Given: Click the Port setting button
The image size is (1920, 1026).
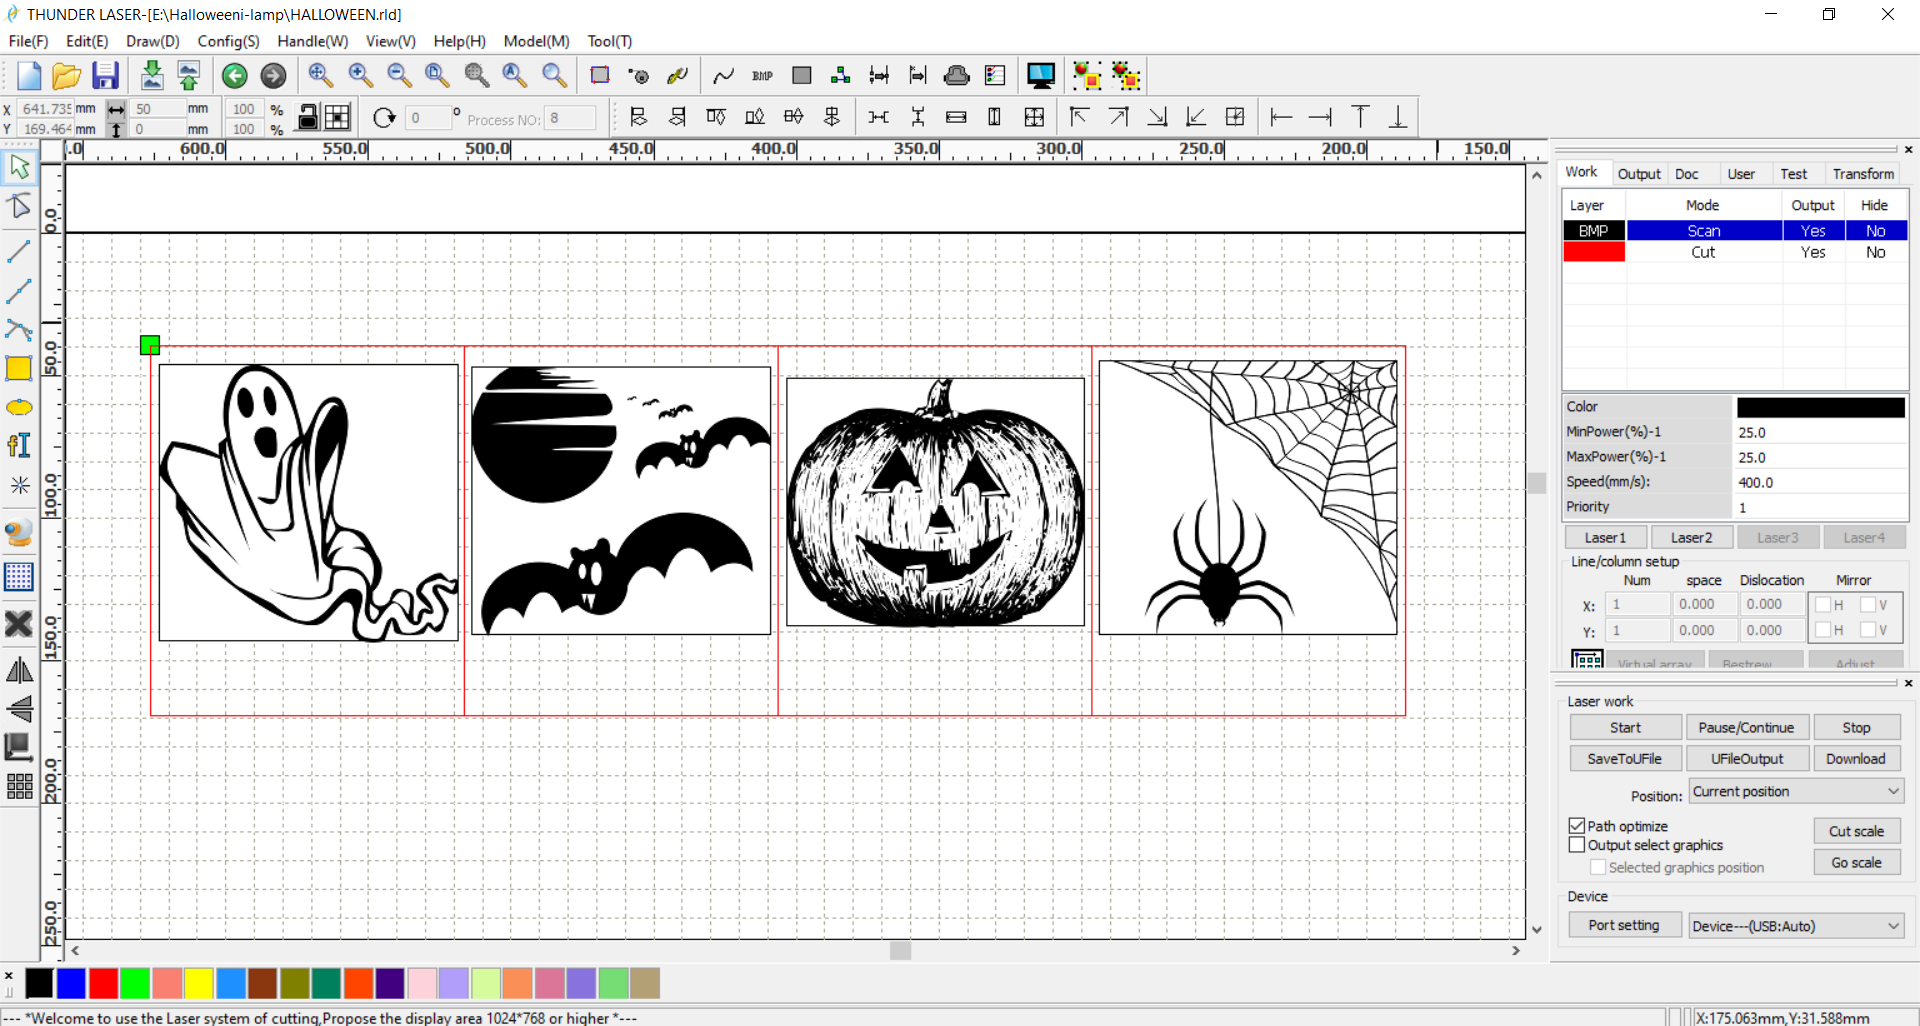Looking at the screenshot, I should (1624, 926).
